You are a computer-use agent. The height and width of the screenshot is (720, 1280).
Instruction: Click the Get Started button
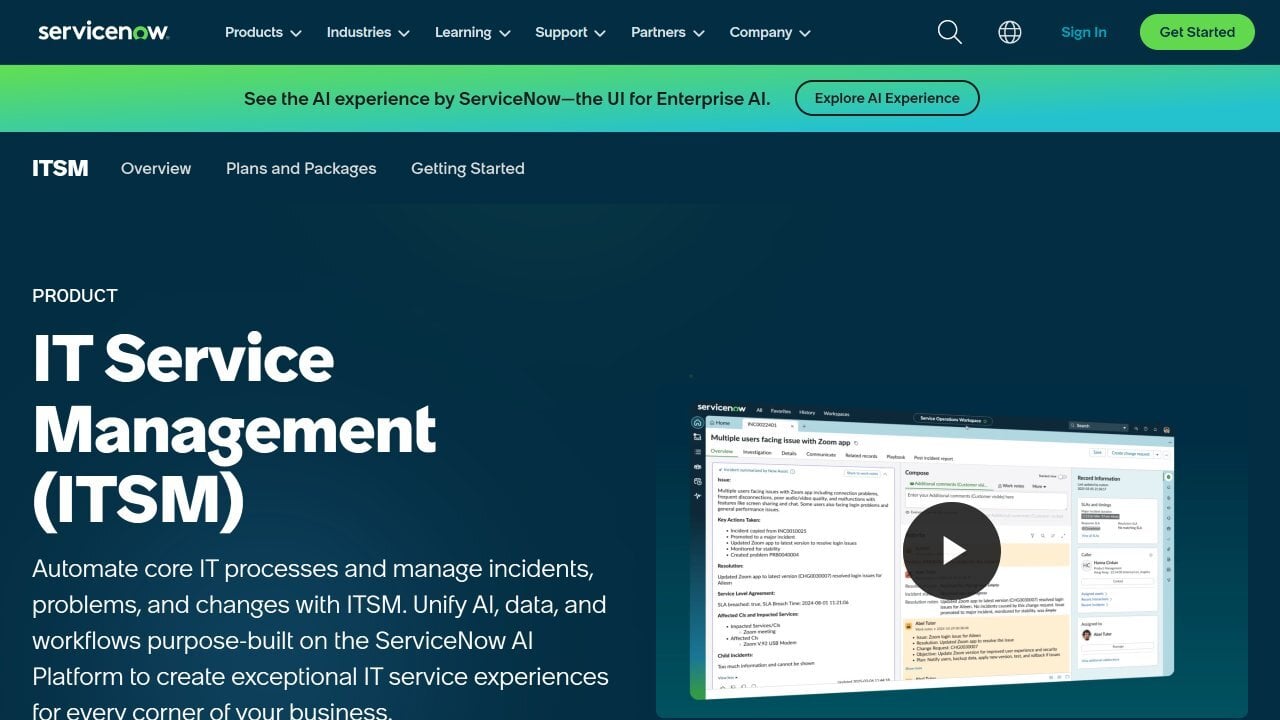1197,31
